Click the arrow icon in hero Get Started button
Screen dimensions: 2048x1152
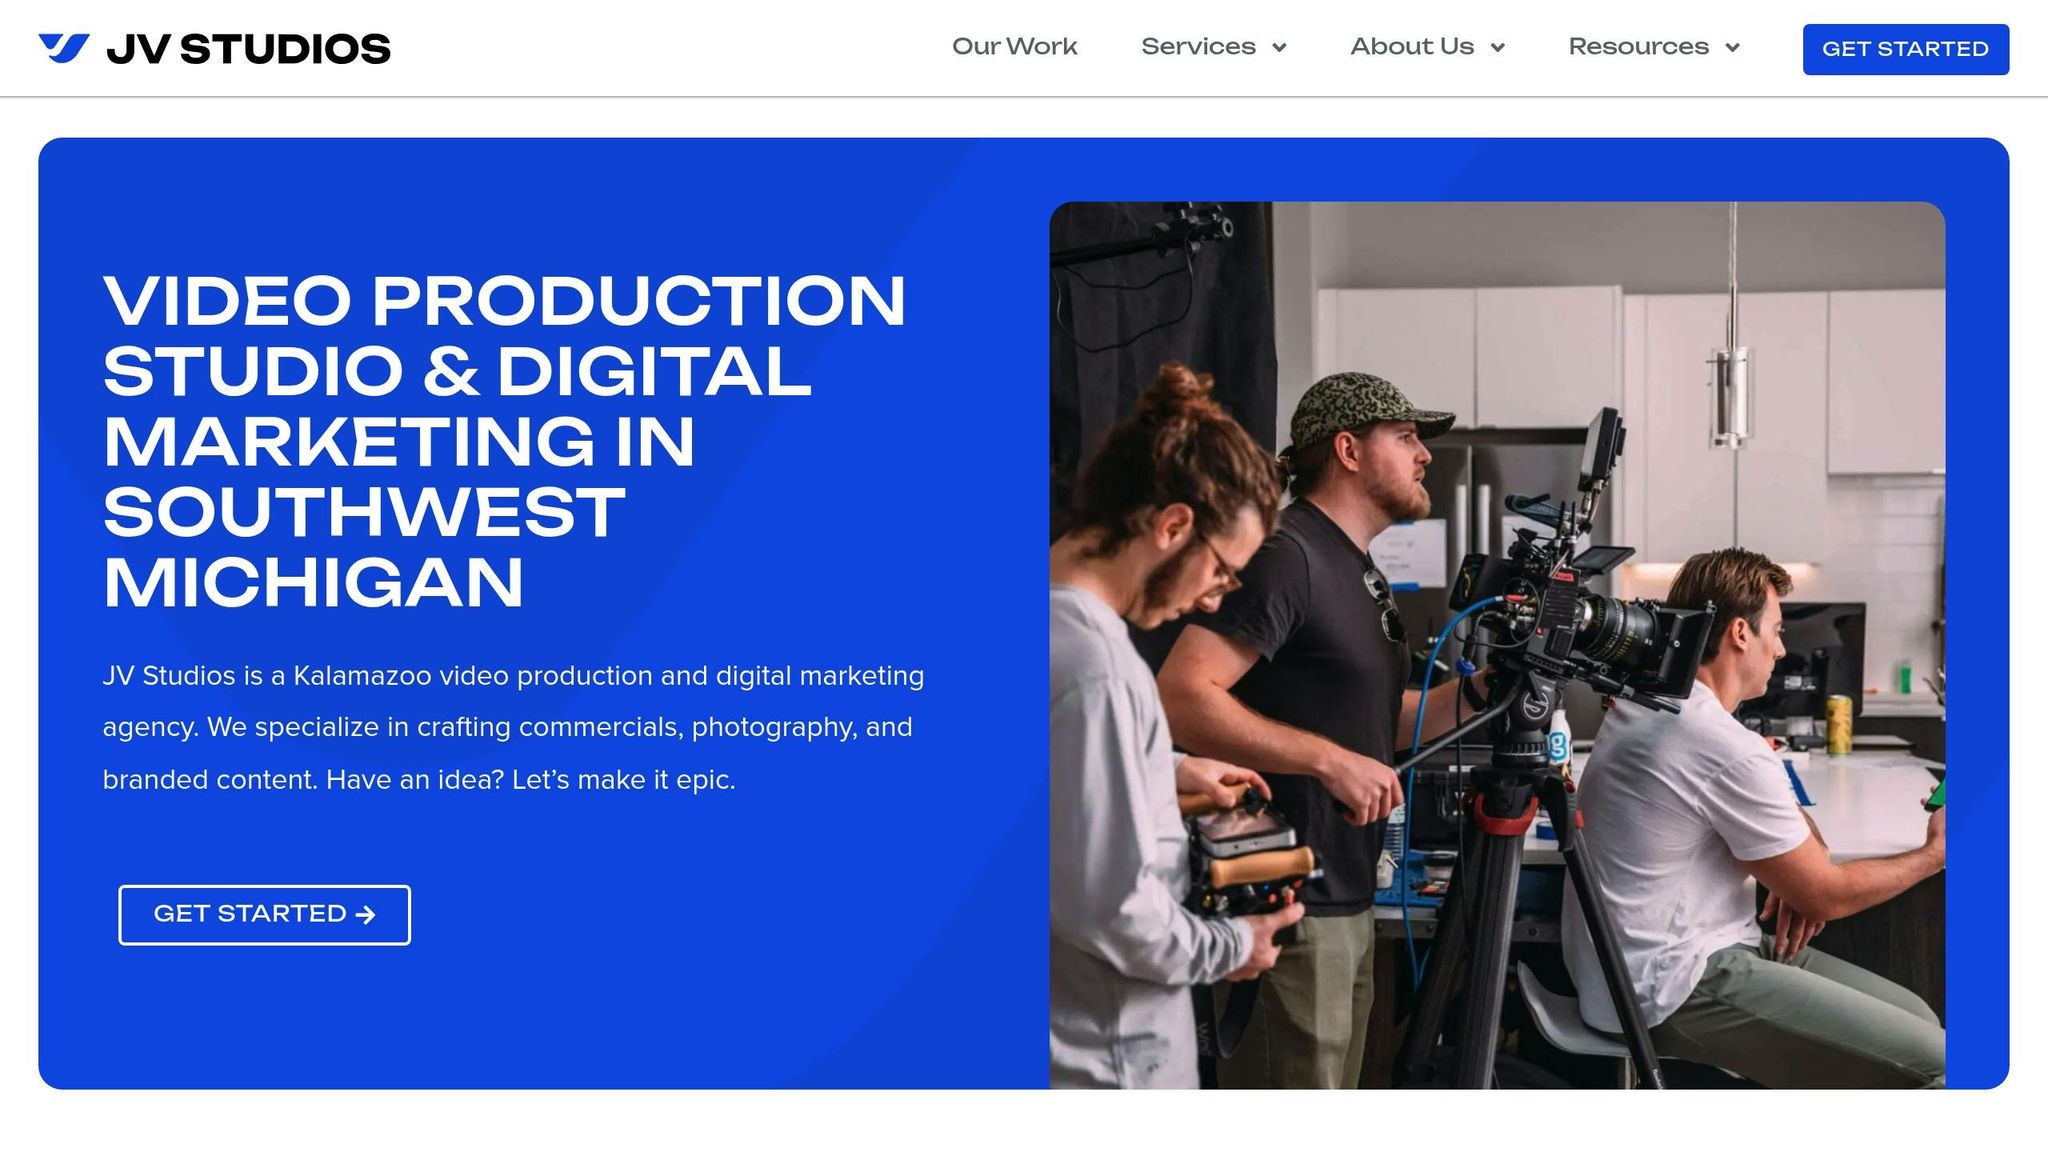(367, 914)
